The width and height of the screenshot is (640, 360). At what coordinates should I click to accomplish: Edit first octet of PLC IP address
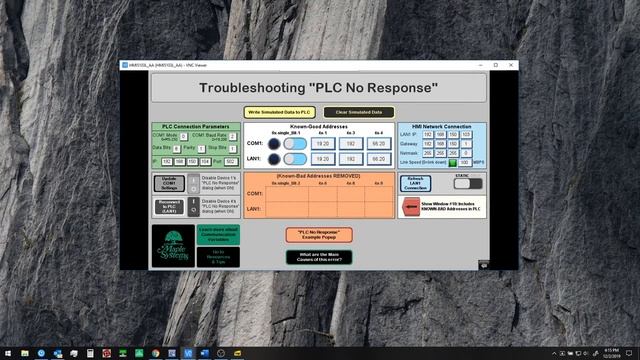point(167,162)
